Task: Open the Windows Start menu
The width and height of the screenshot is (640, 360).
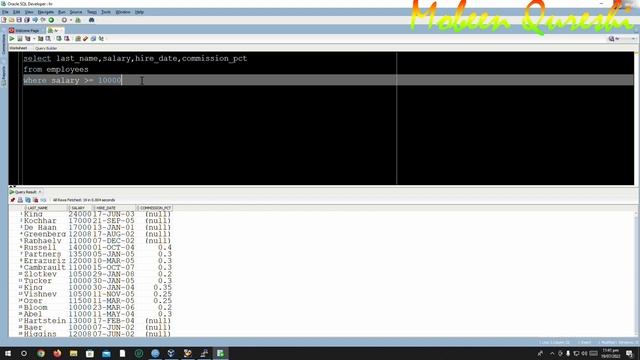Action: (x=8, y=353)
